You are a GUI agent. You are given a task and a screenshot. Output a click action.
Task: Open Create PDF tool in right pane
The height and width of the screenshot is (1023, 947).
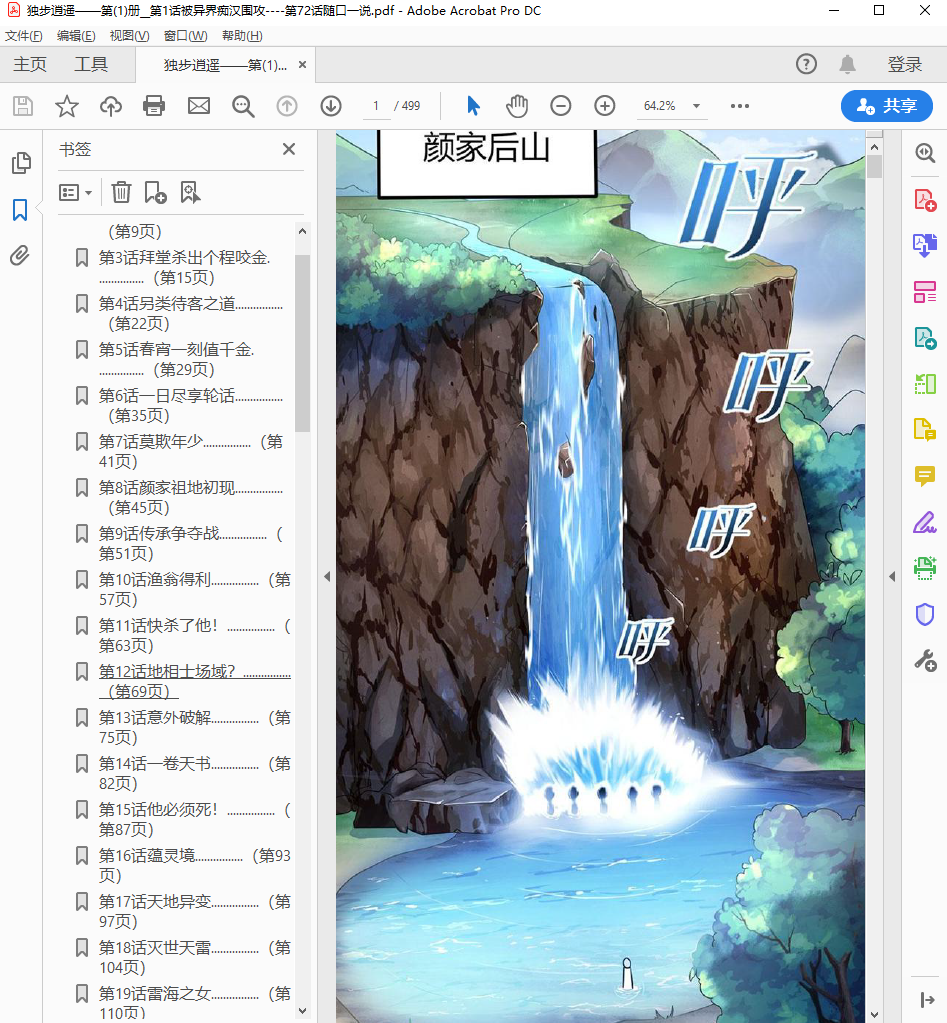(925, 200)
